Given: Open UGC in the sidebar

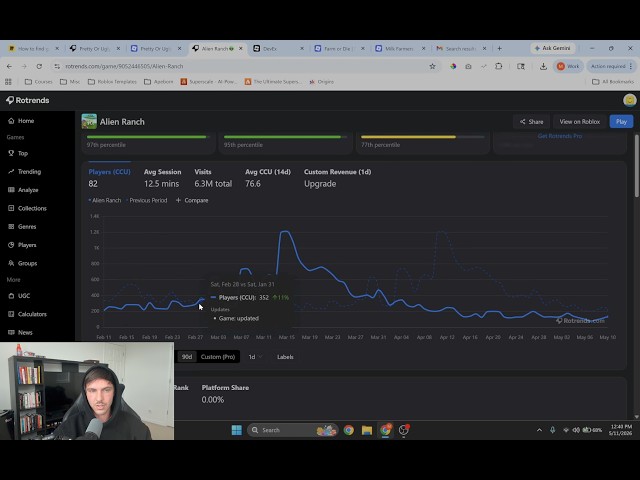Looking at the screenshot, I should pyautogui.click(x=19, y=296).
